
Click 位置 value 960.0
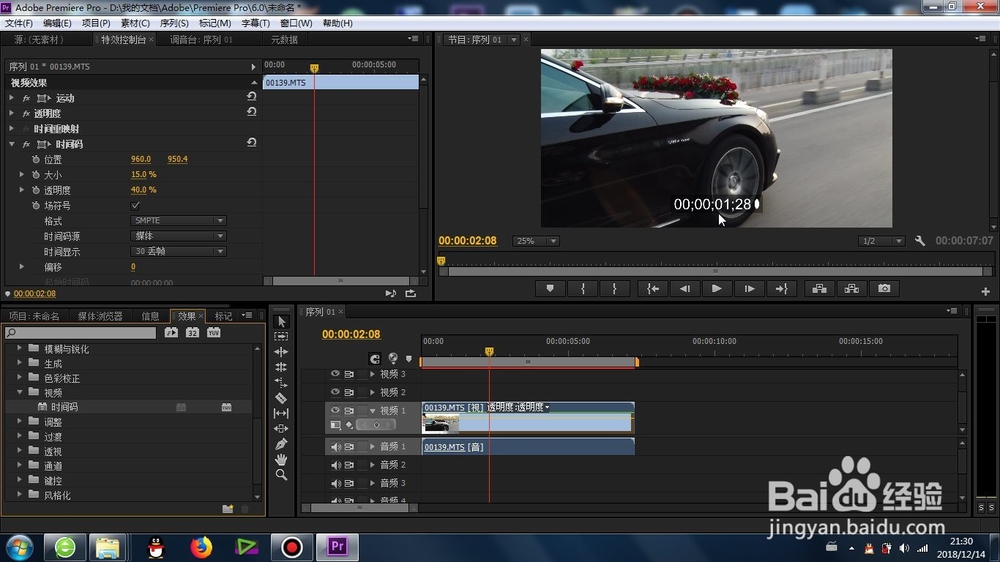point(141,159)
